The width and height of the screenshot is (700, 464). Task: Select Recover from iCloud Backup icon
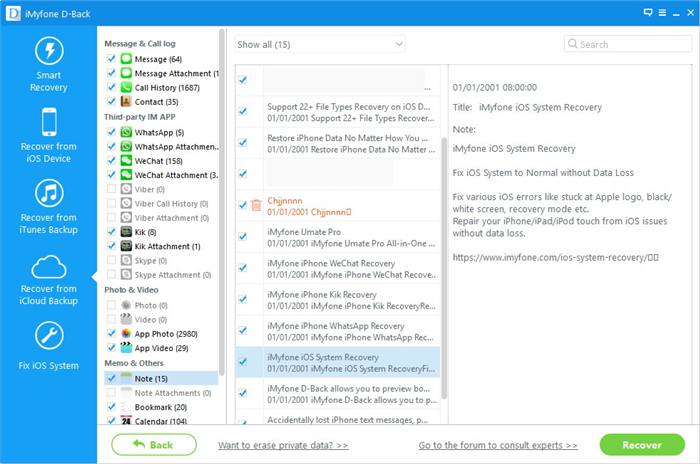[x=49, y=266]
